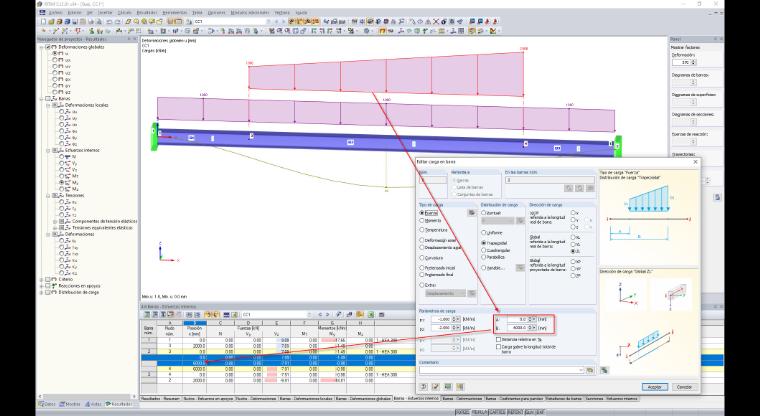
Task: Open the Módulos adicionales menu
Action: coord(250,13)
